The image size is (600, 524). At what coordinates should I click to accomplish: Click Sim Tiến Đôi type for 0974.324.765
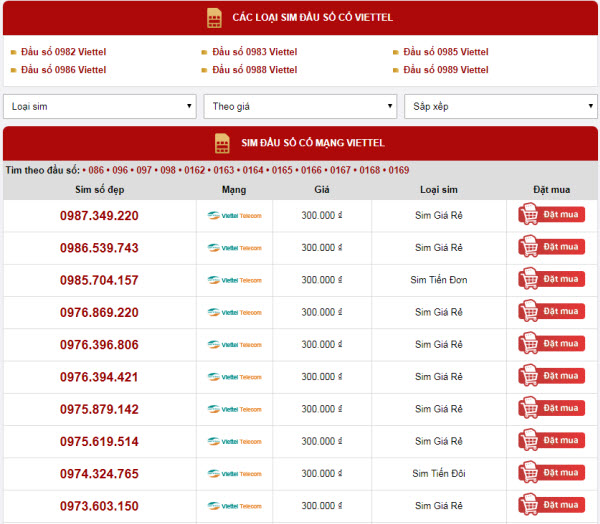(439, 473)
